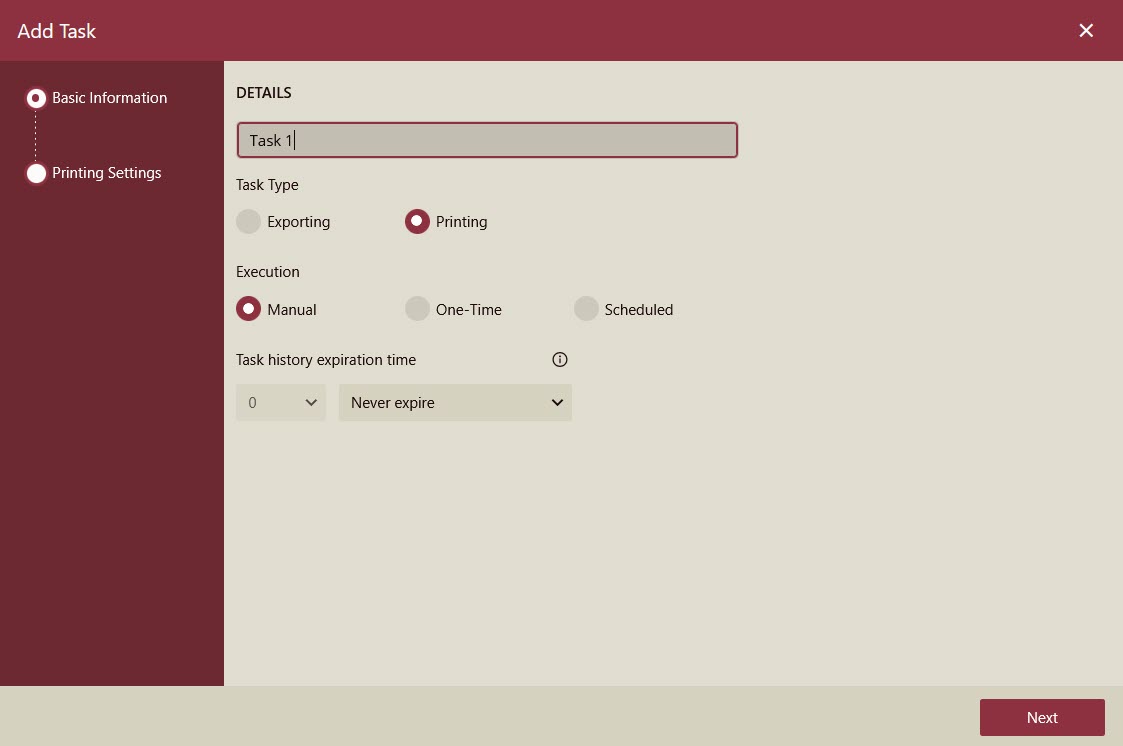Click the chevron on Never expire dropdown
1123x746 pixels.
tap(557, 402)
